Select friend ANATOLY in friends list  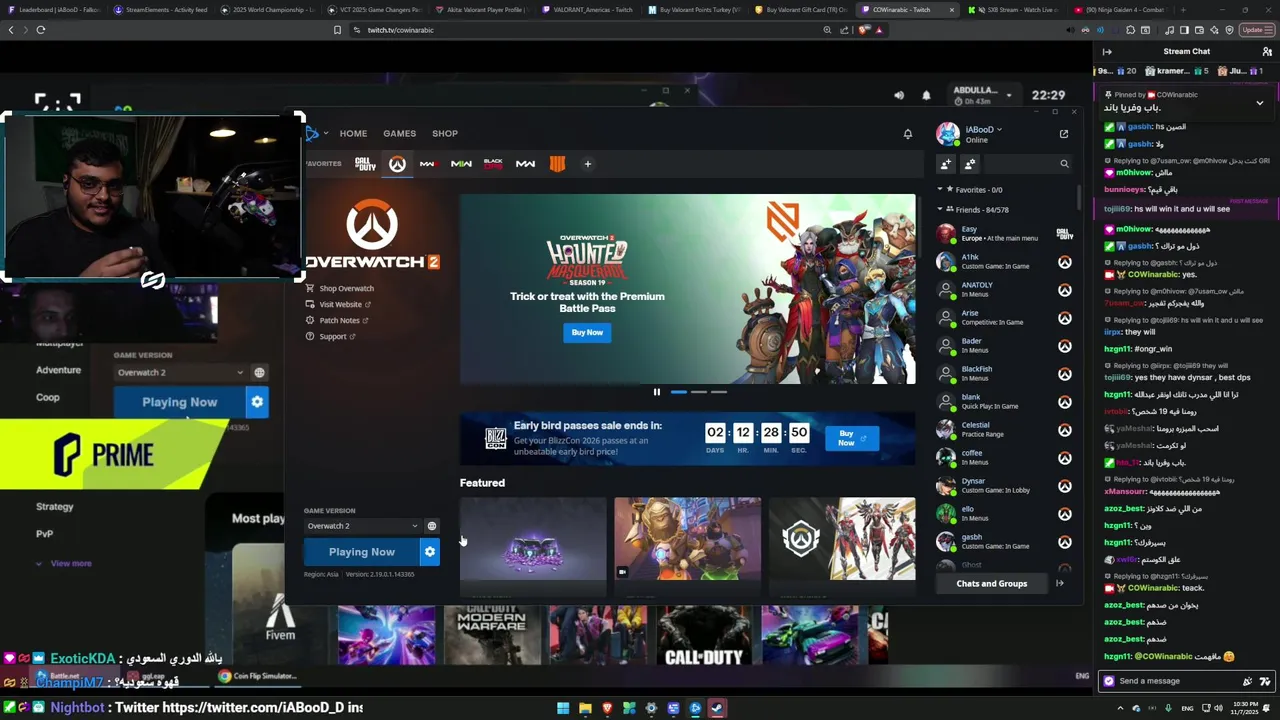(1005, 290)
